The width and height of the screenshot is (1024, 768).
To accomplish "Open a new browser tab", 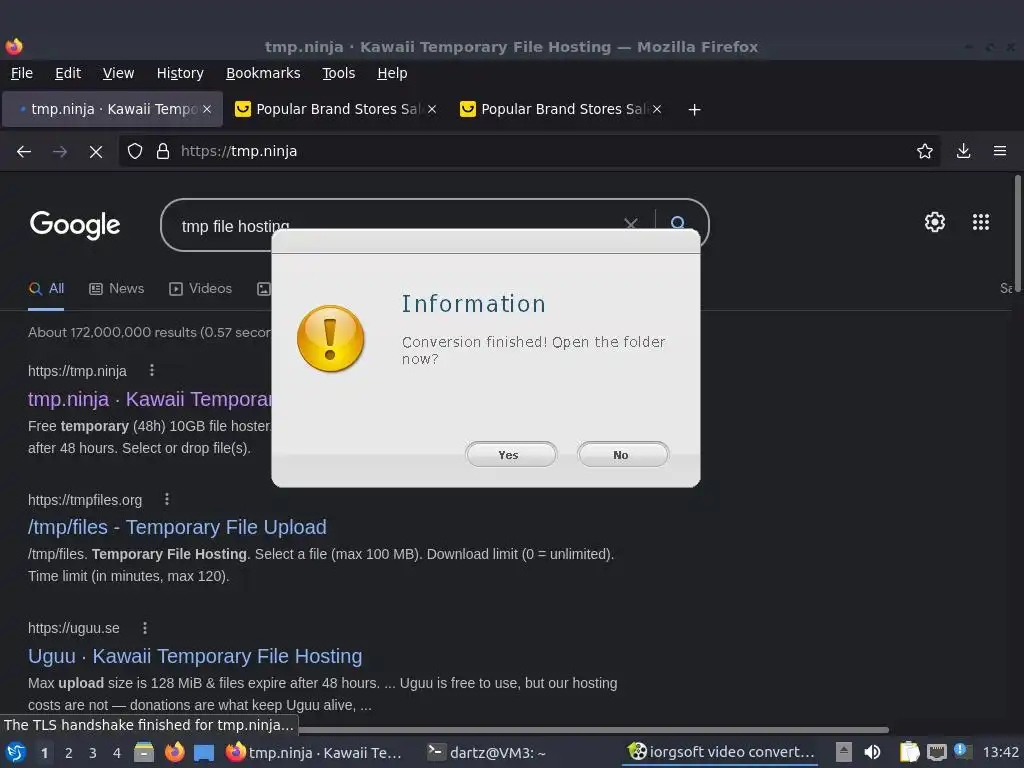I will [x=694, y=110].
